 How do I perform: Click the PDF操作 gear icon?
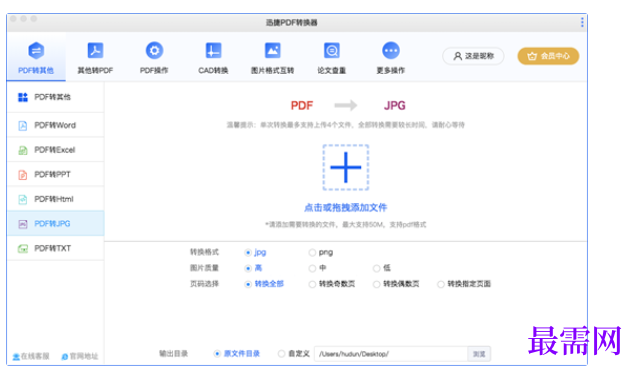[154, 51]
